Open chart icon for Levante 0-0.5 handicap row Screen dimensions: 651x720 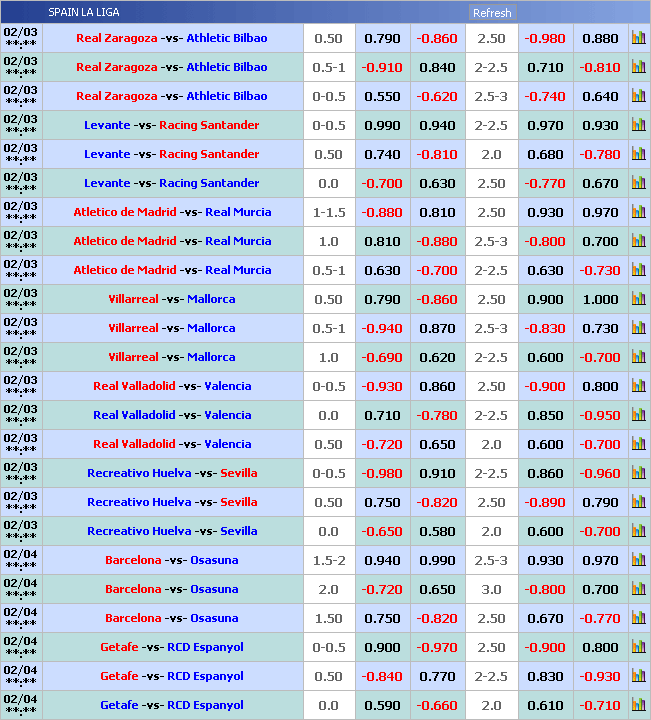pyautogui.click(x=638, y=125)
